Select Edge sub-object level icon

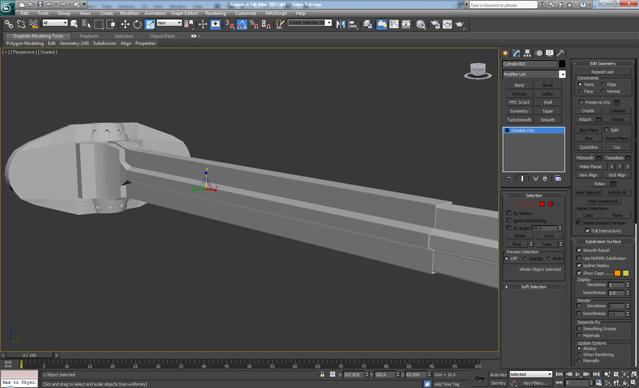524,204
